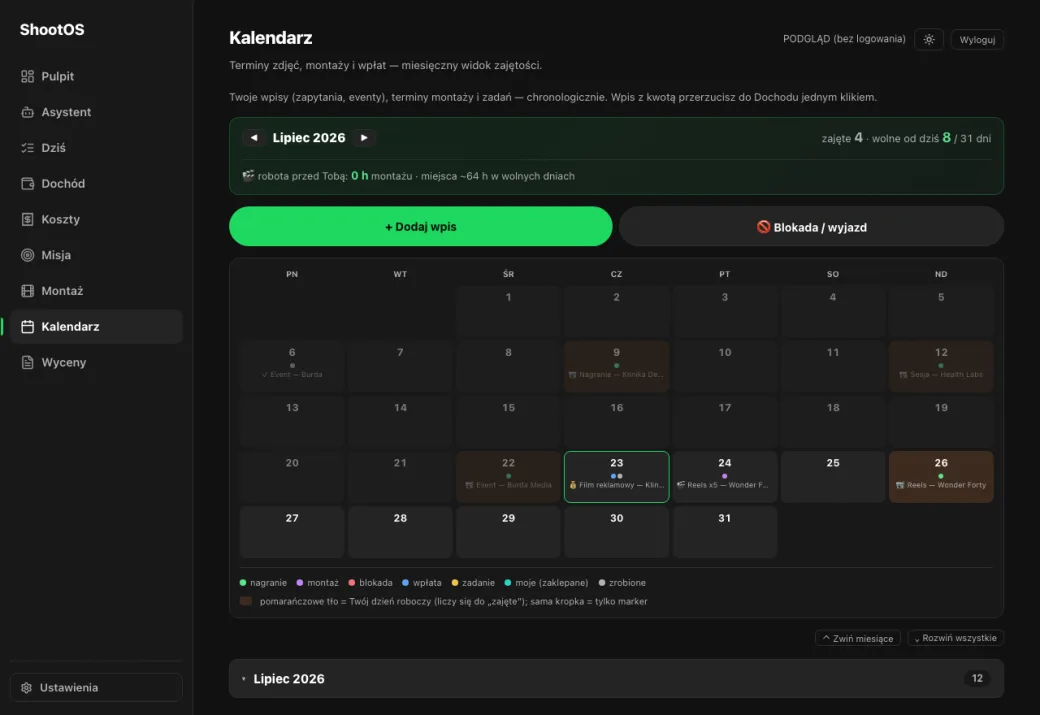Open Misja menu item
The height and width of the screenshot is (715, 1040).
(96, 255)
